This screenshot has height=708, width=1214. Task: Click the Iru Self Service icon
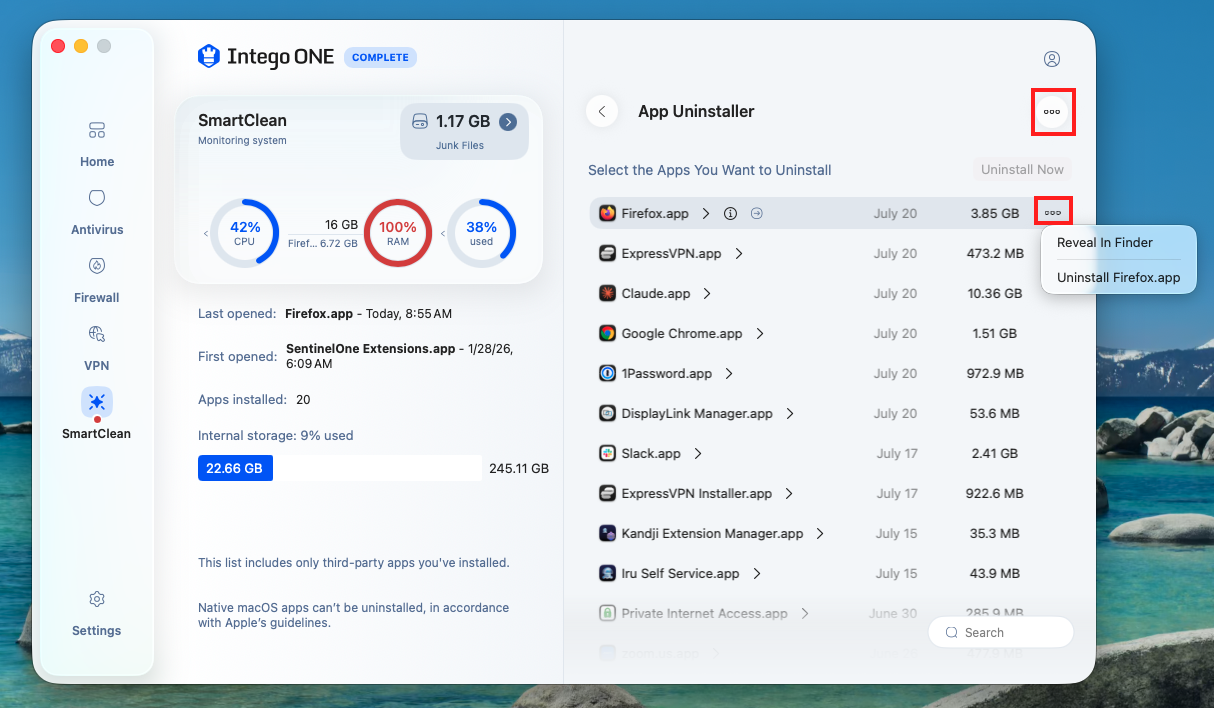[607, 573]
